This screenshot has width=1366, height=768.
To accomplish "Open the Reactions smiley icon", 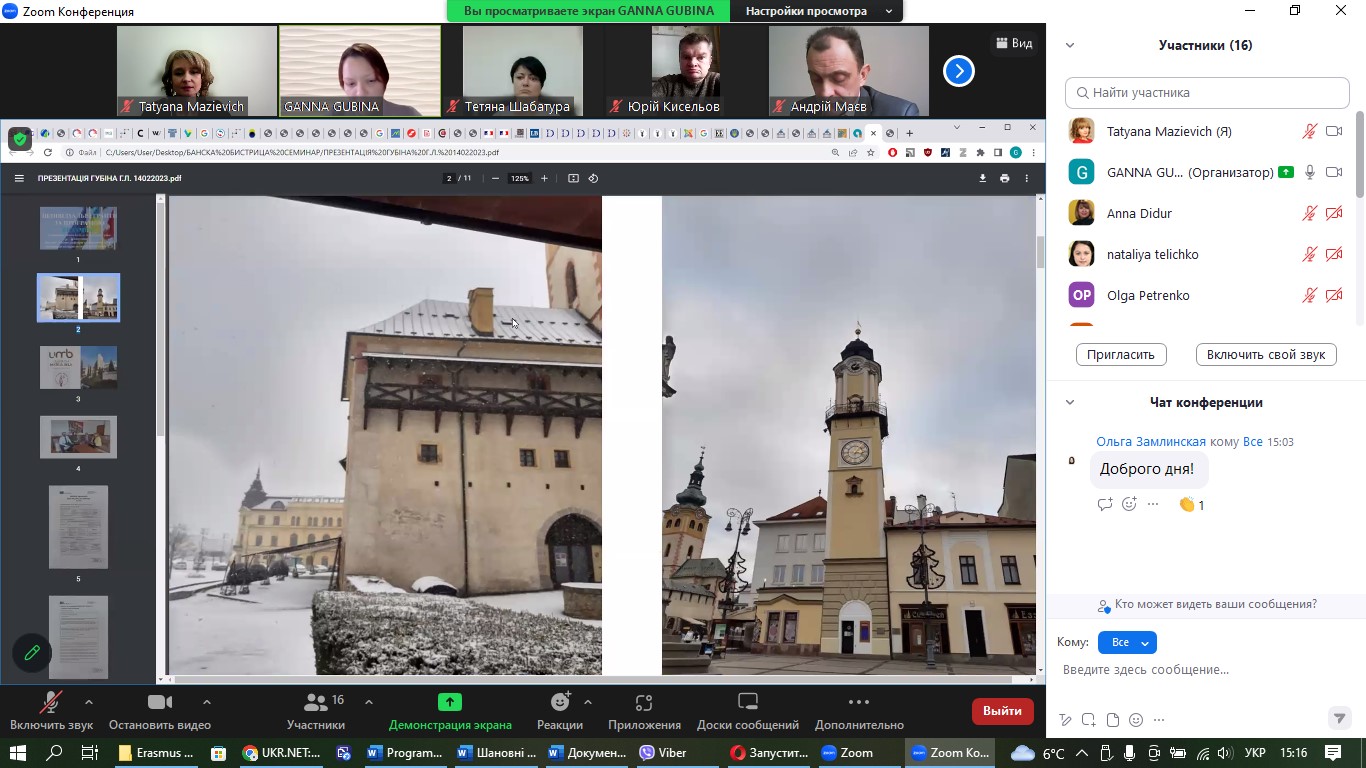I will (x=560, y=703).
